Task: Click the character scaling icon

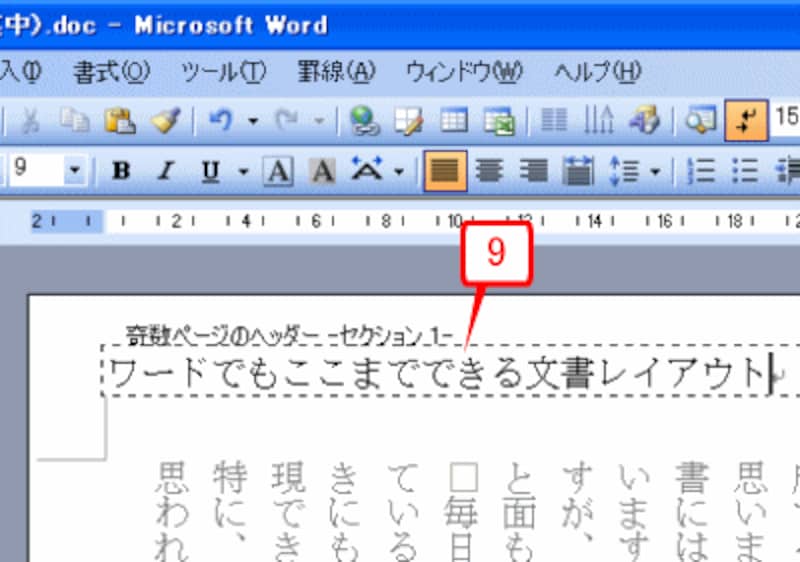Action: pos(366,169)
